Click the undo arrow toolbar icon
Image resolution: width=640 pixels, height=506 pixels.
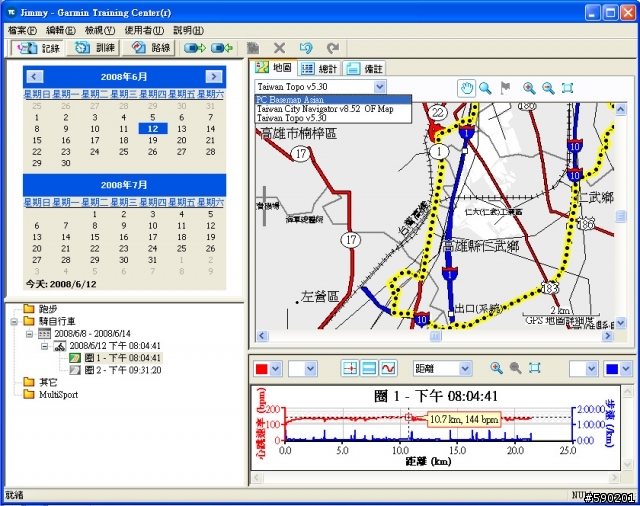pos(306,48)
